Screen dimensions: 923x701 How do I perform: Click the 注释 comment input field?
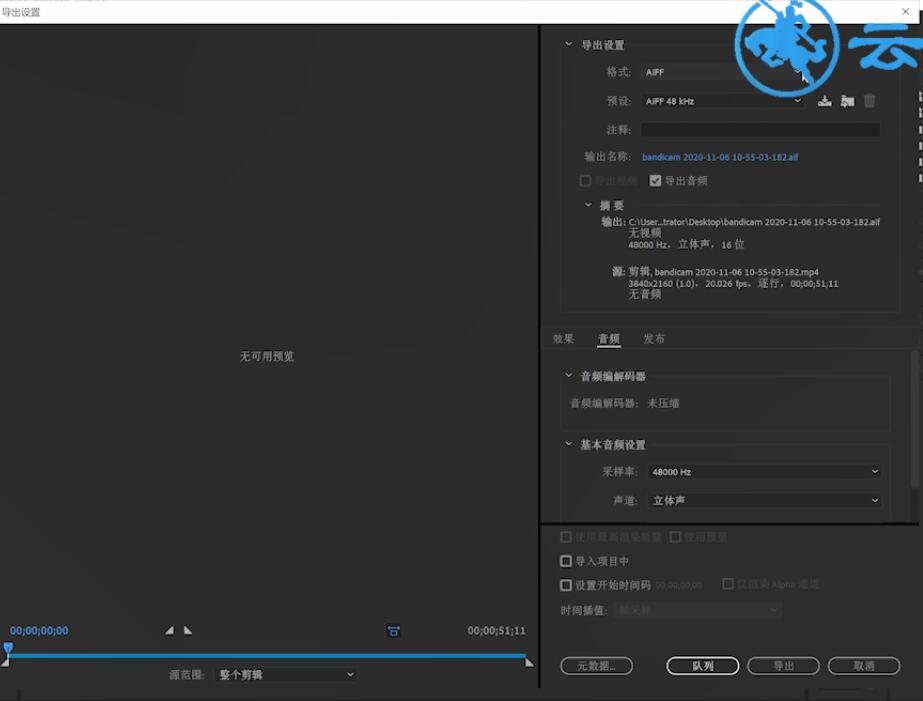click(761, 129)
